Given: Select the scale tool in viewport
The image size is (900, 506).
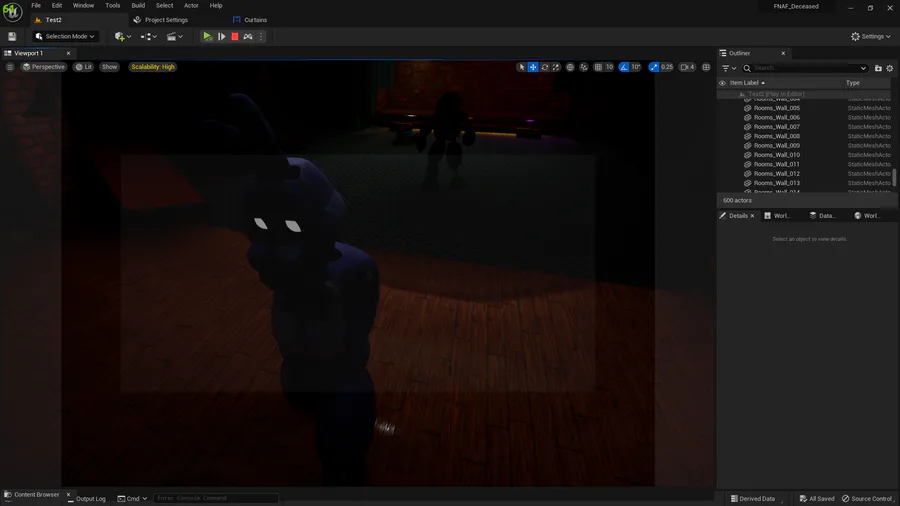Looking at the screenshot, I should 556,67.
